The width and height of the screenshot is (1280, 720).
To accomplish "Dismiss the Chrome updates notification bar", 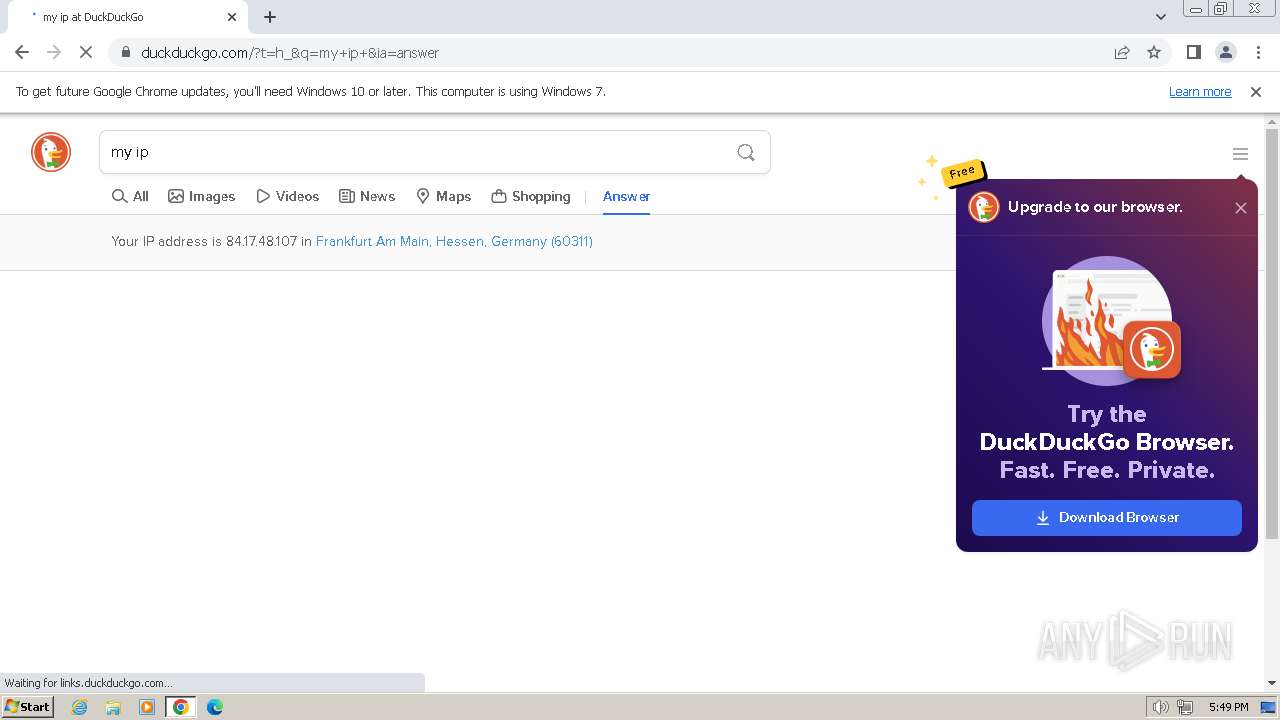I will click(1256, 92).
